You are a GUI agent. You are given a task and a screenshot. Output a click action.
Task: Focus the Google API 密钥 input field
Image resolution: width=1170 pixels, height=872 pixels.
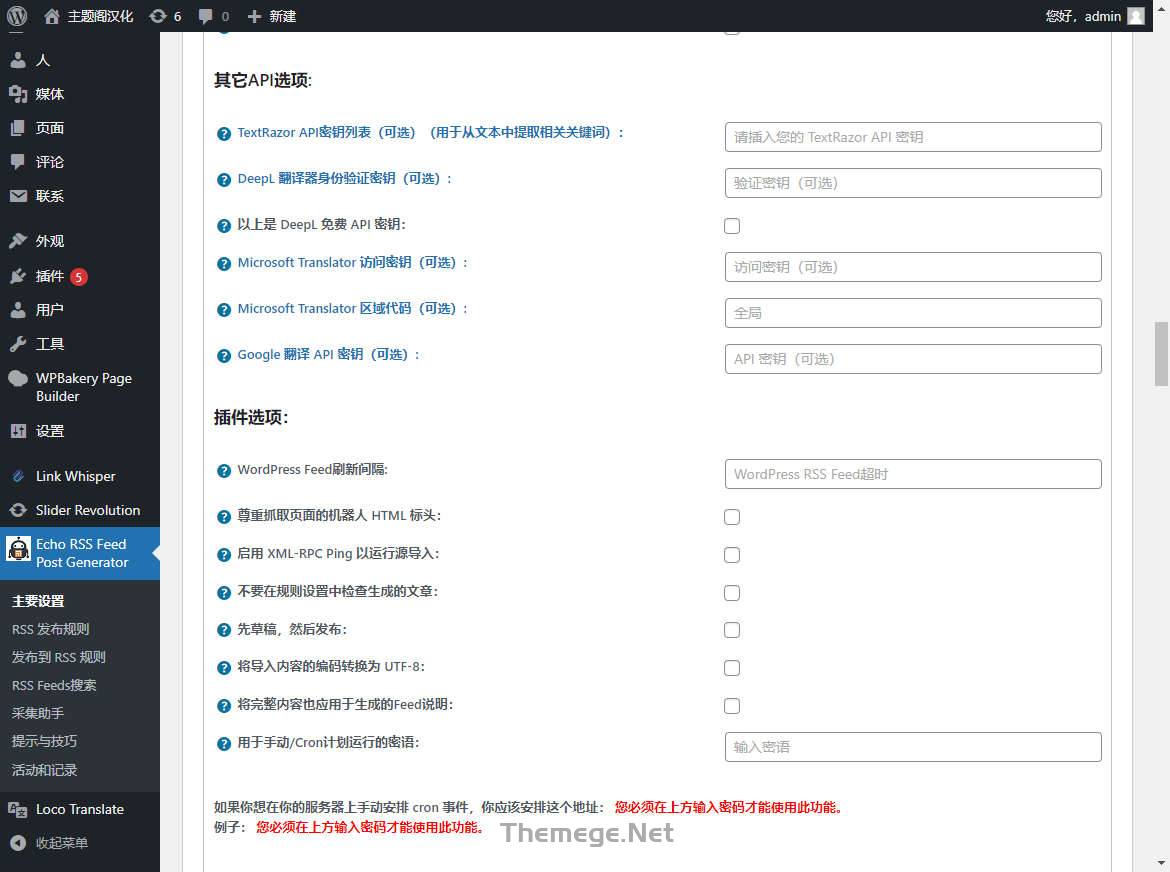point(913,359)
